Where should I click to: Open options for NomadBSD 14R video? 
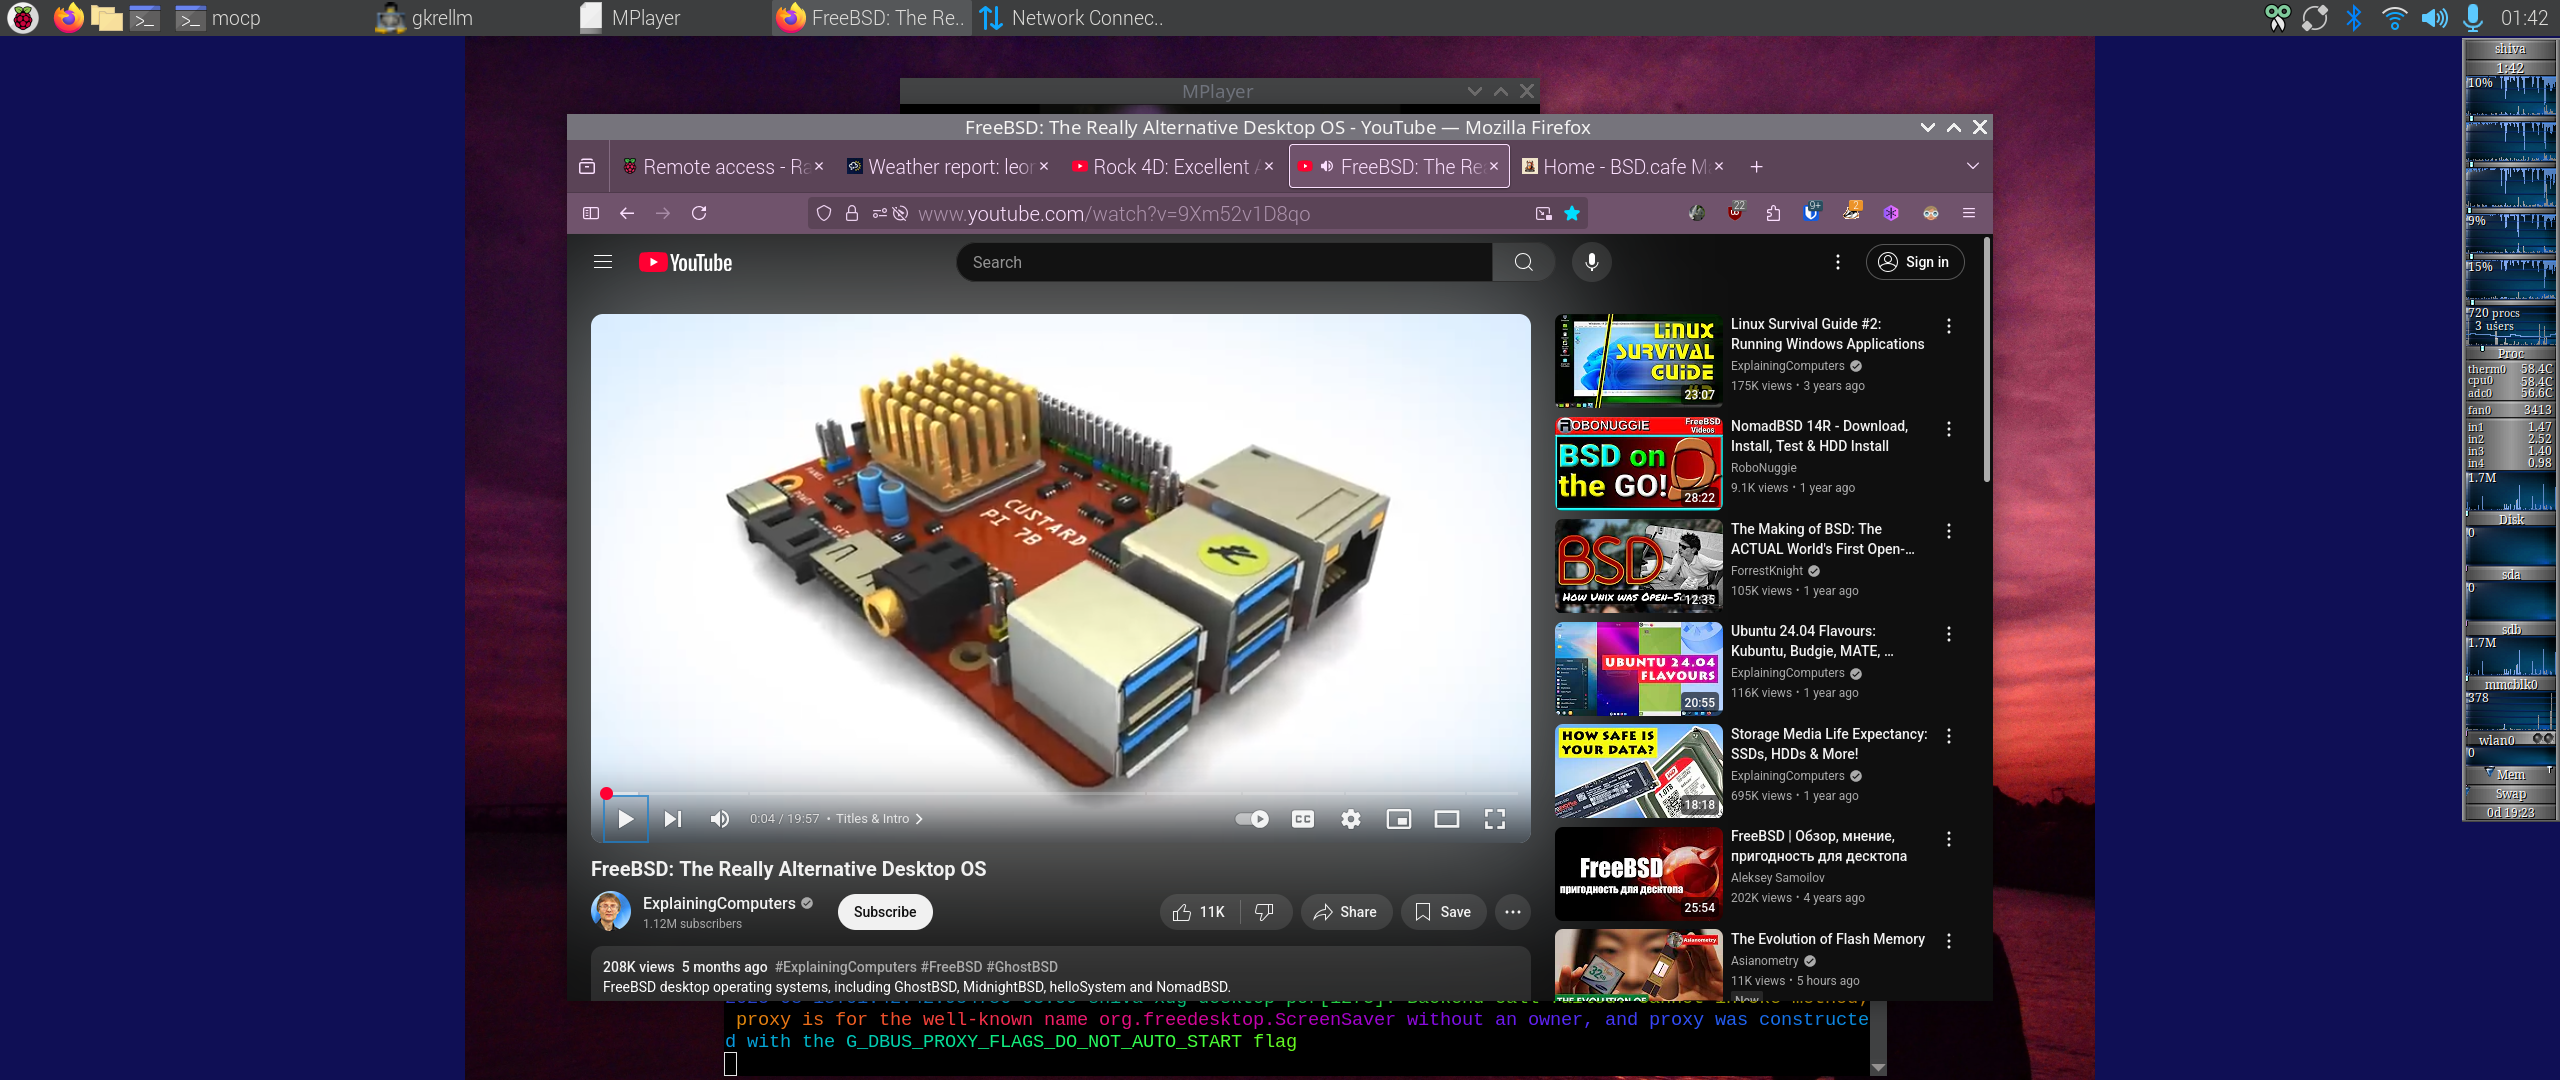(x=1949, y=429)
